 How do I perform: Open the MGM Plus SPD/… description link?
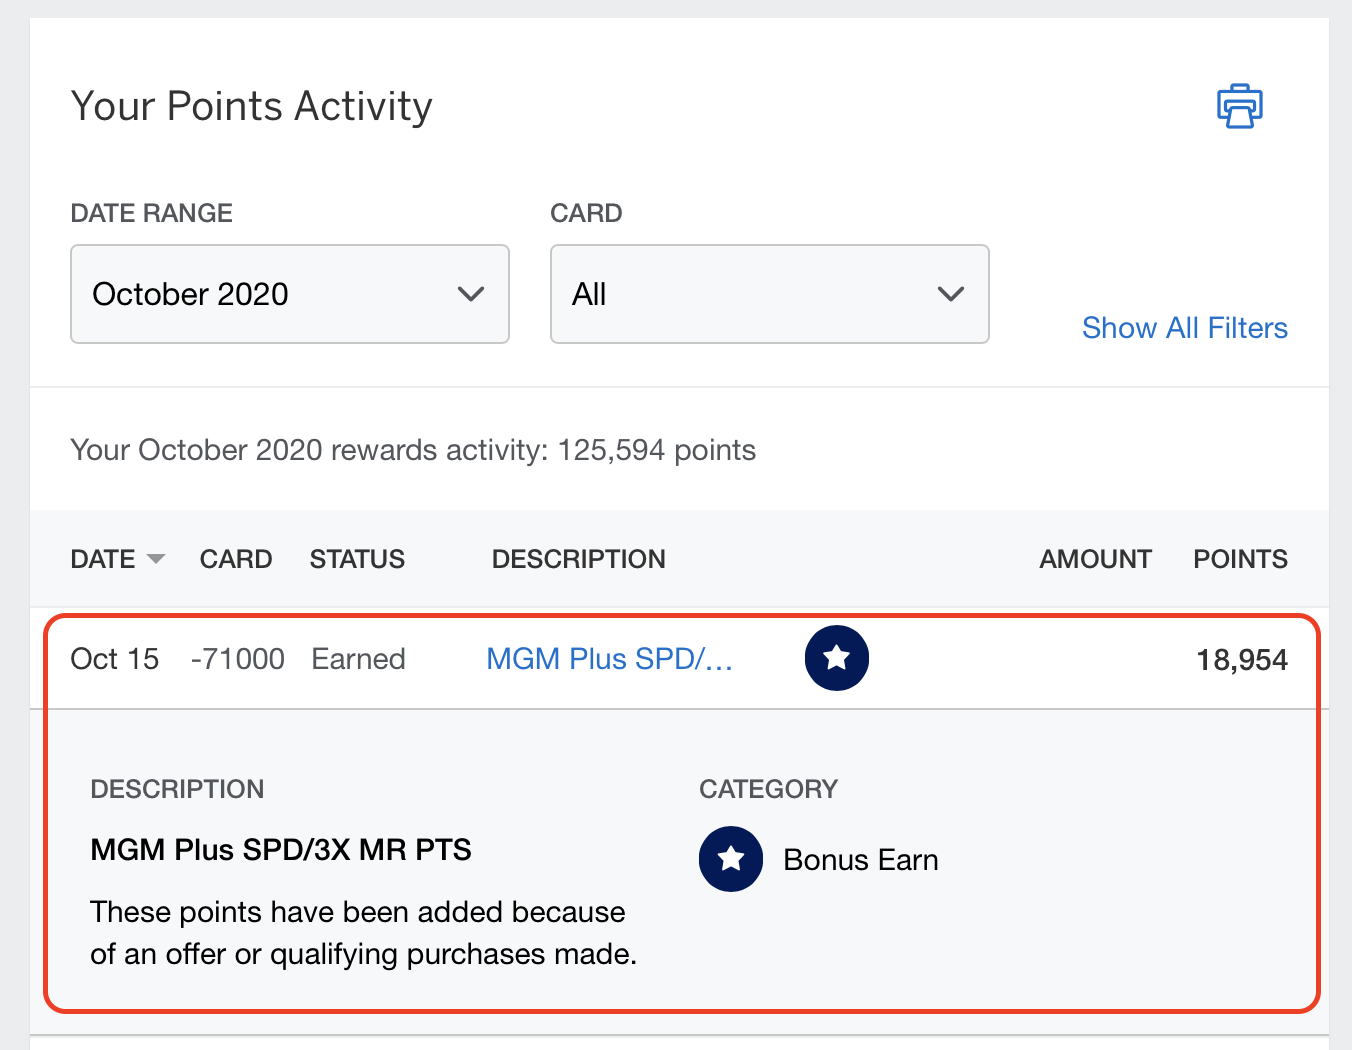pyautogui.click(x=609, y=659)
